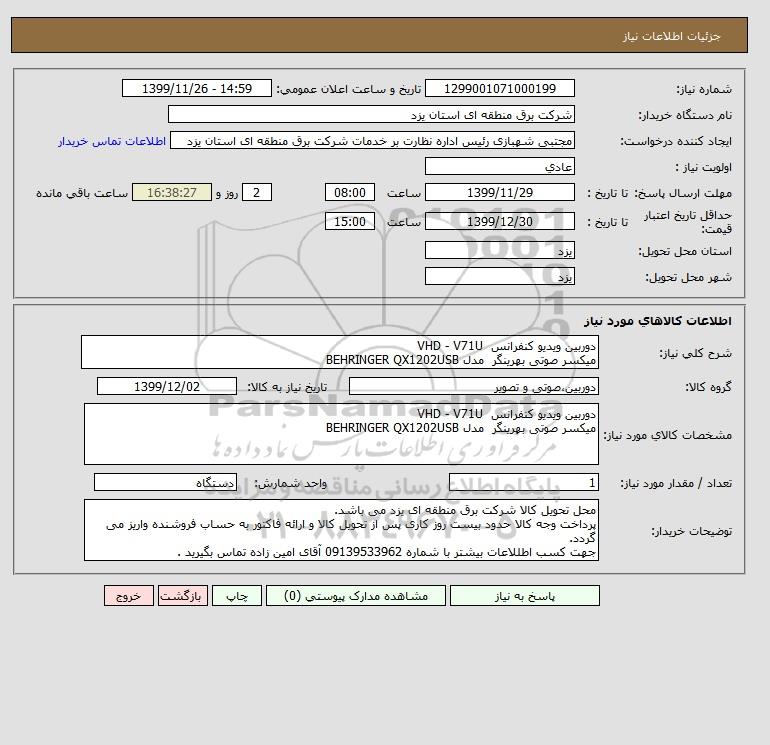Screen dimensions: 770x745
Task: Click the مهلت ارسال پاسخ label
Action: [683, 193]
